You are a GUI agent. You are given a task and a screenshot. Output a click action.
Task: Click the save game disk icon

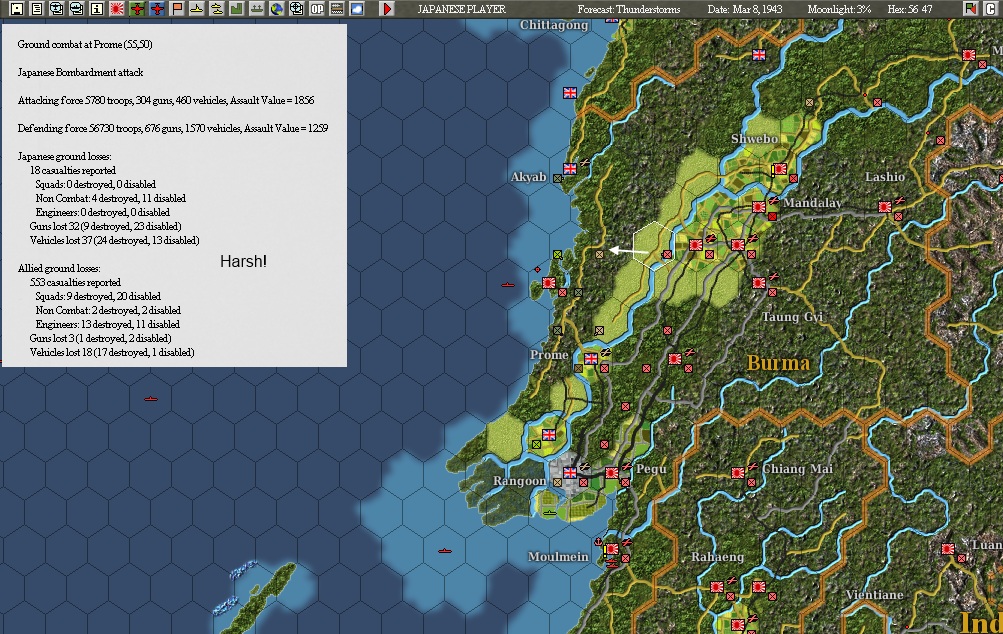pyautogui.click(x=17, y=8)
